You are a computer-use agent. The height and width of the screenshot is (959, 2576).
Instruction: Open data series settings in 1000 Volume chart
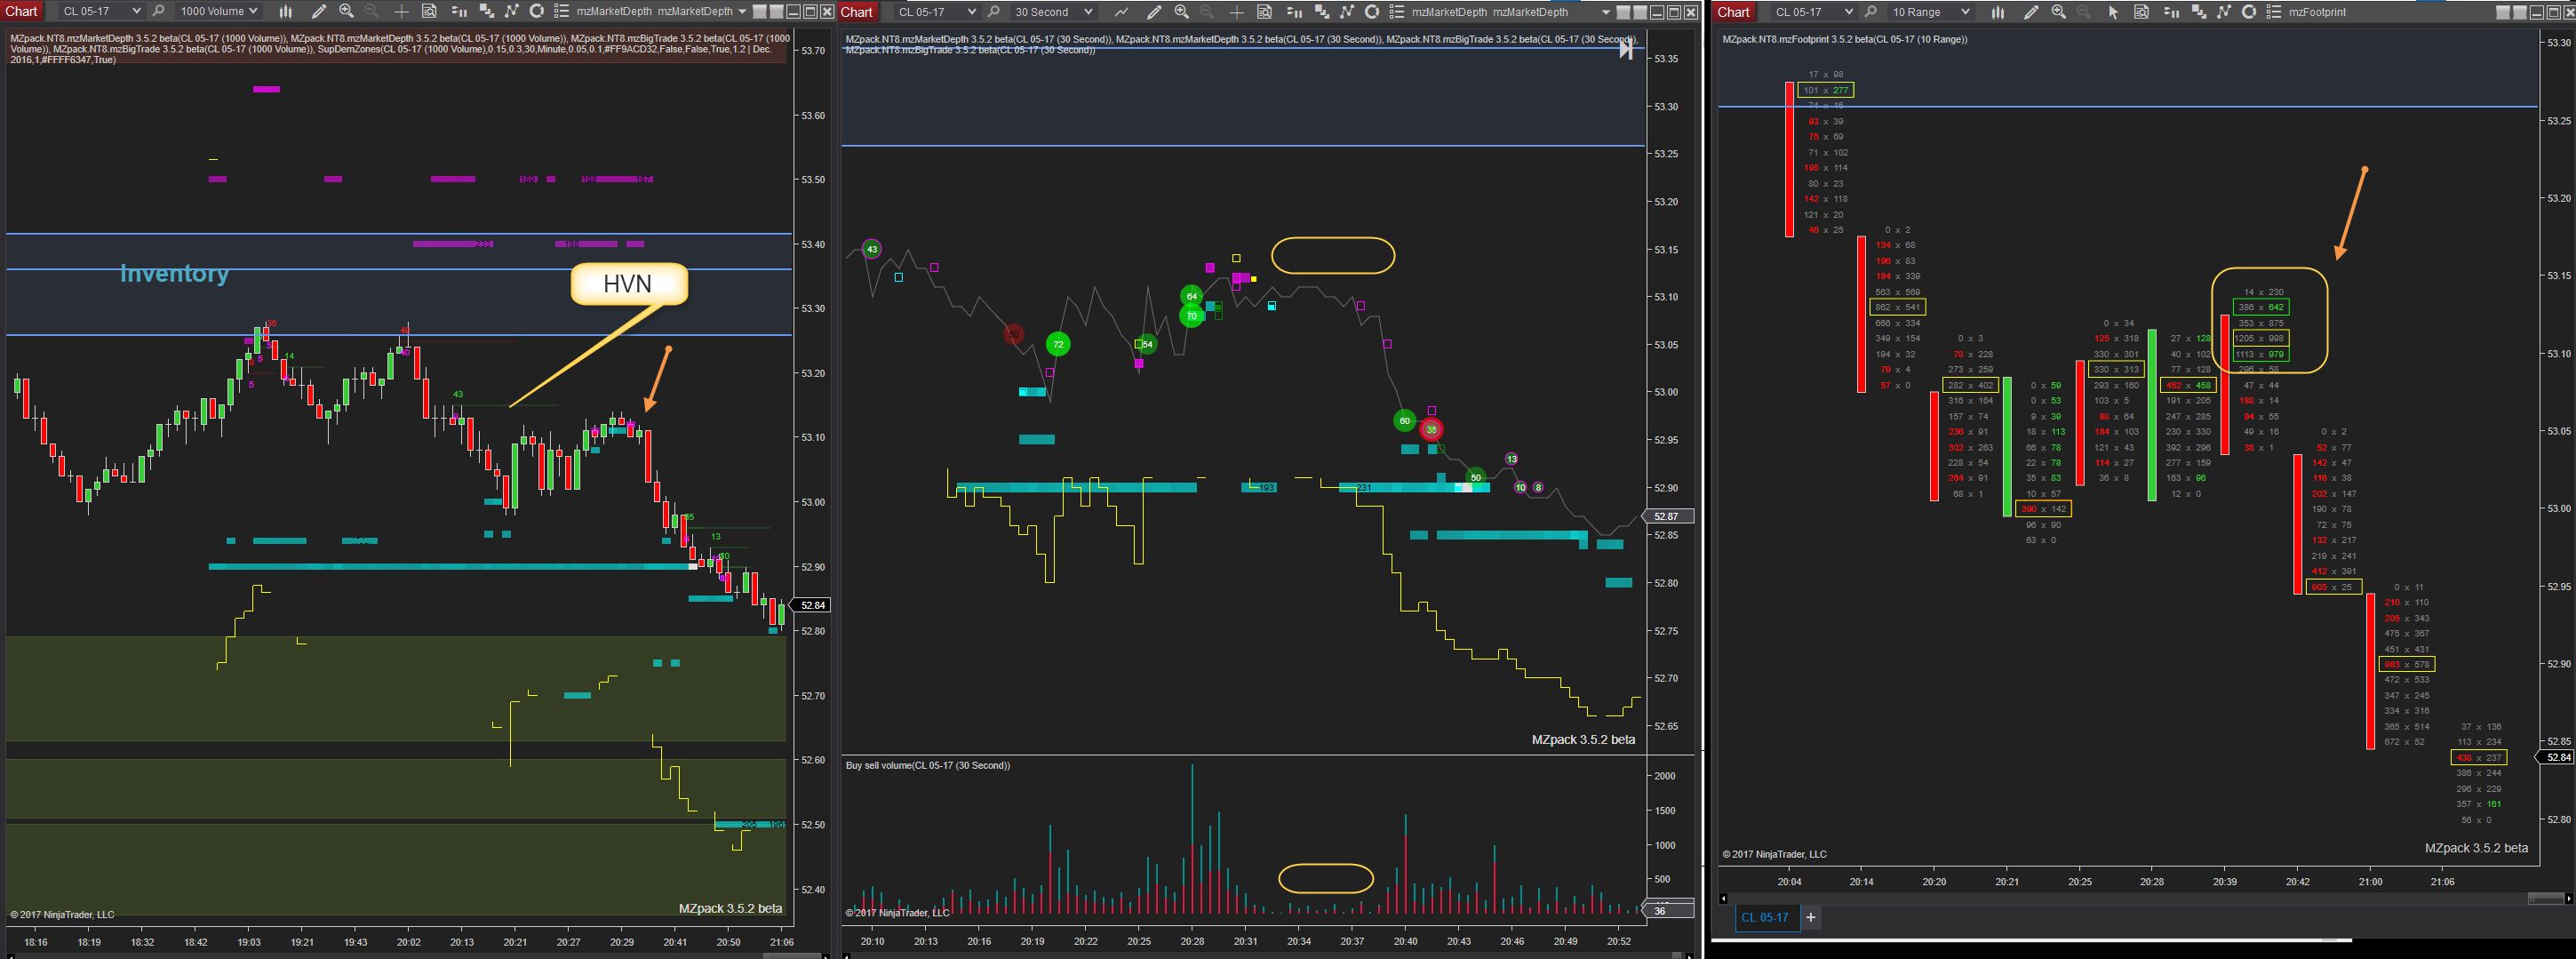(x=487, y=11)
